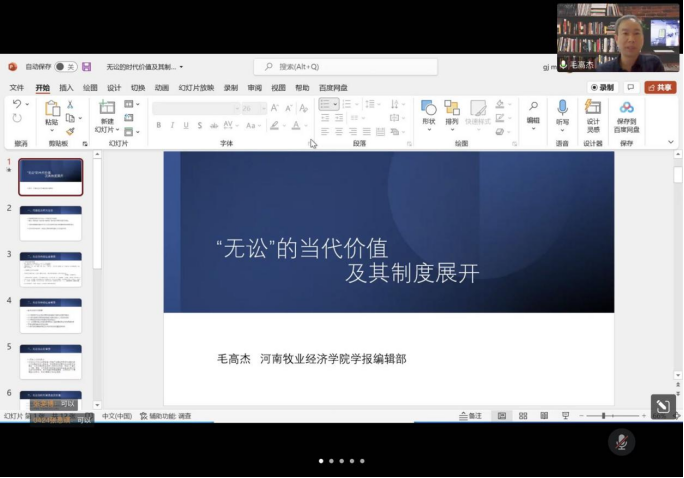684x478 pixels.
Task: Click the Save icon in title bar
Action: [87, 67]
